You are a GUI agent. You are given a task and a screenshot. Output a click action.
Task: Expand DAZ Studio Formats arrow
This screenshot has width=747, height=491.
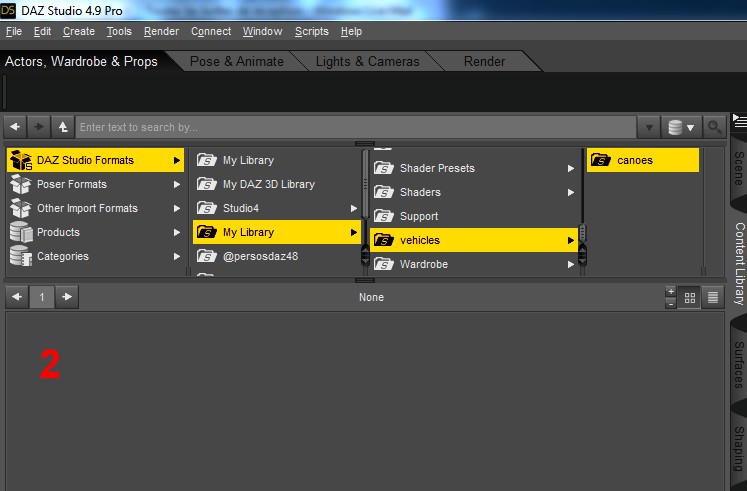pos(177,160)
